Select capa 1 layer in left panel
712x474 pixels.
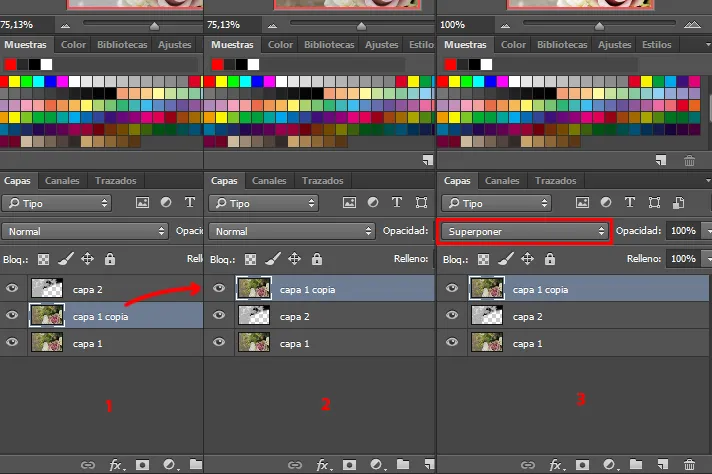click(x=102, y=343)
